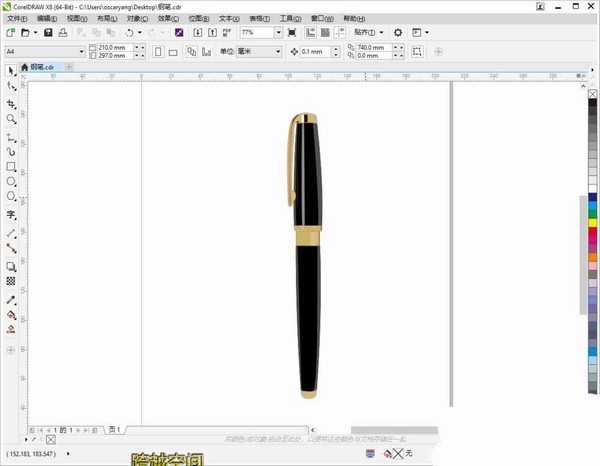Select the Interactive Fill bucket tool

pos(11,315)
